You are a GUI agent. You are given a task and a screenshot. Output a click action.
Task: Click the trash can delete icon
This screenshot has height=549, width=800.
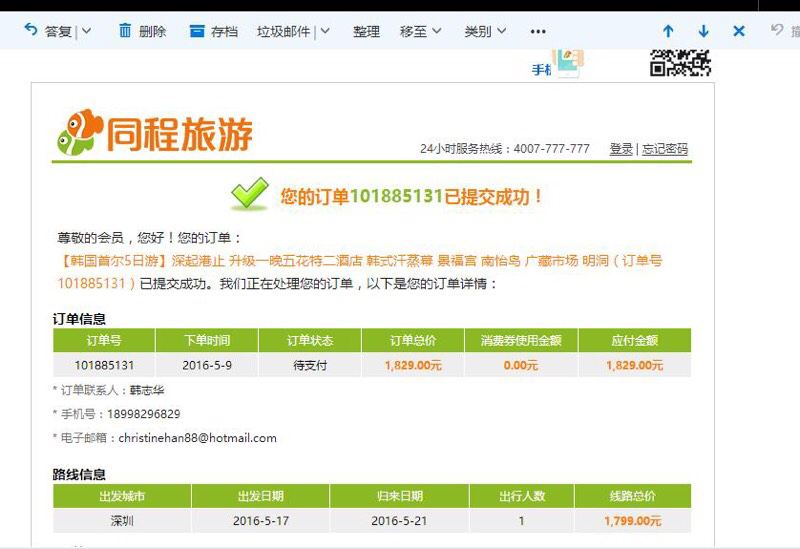pos(125,31)
